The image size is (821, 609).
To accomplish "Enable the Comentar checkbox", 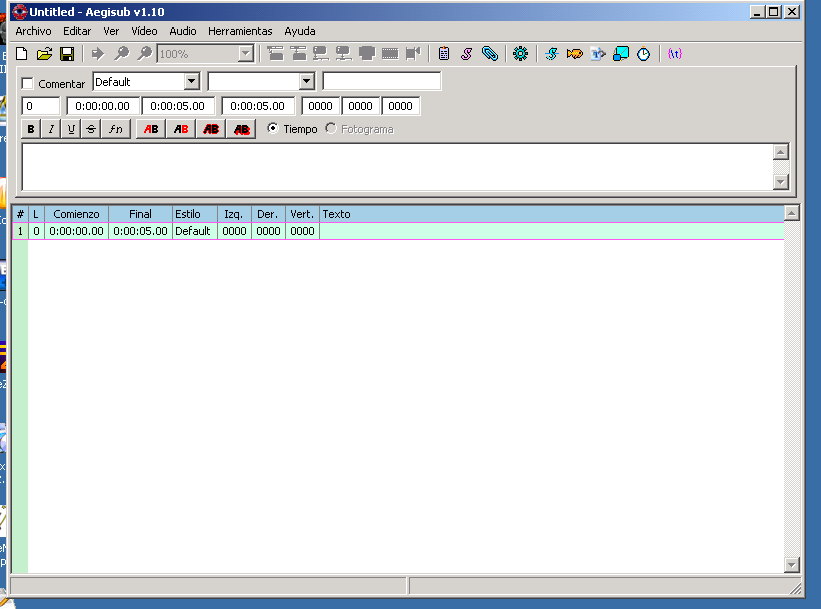I will pyautogui.click(x=28, y=84).
